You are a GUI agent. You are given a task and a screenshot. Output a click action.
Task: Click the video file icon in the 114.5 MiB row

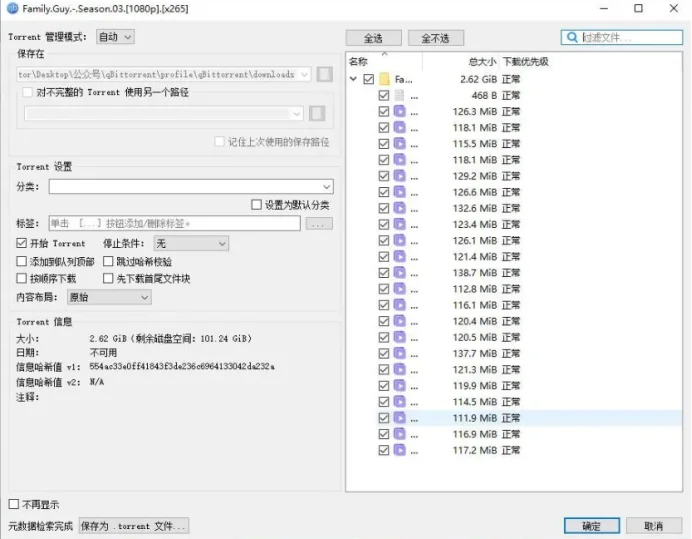[399, 402]
